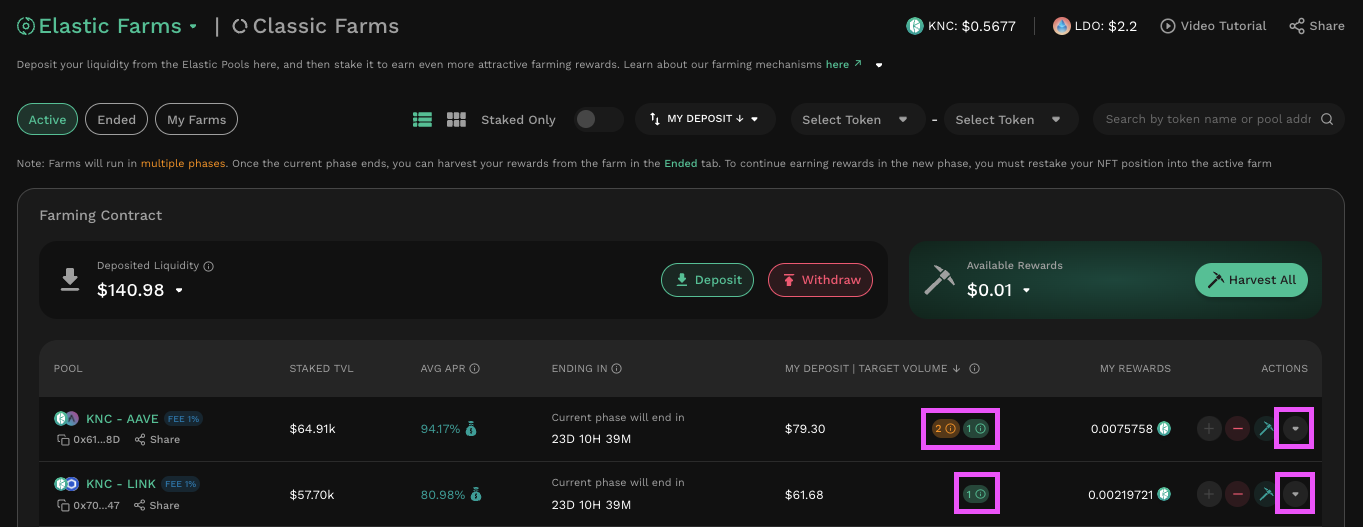This screenshot has width=1363, height=527.
Task: Expand the KNC - LINK row actions arrow
Action: 1296,494
